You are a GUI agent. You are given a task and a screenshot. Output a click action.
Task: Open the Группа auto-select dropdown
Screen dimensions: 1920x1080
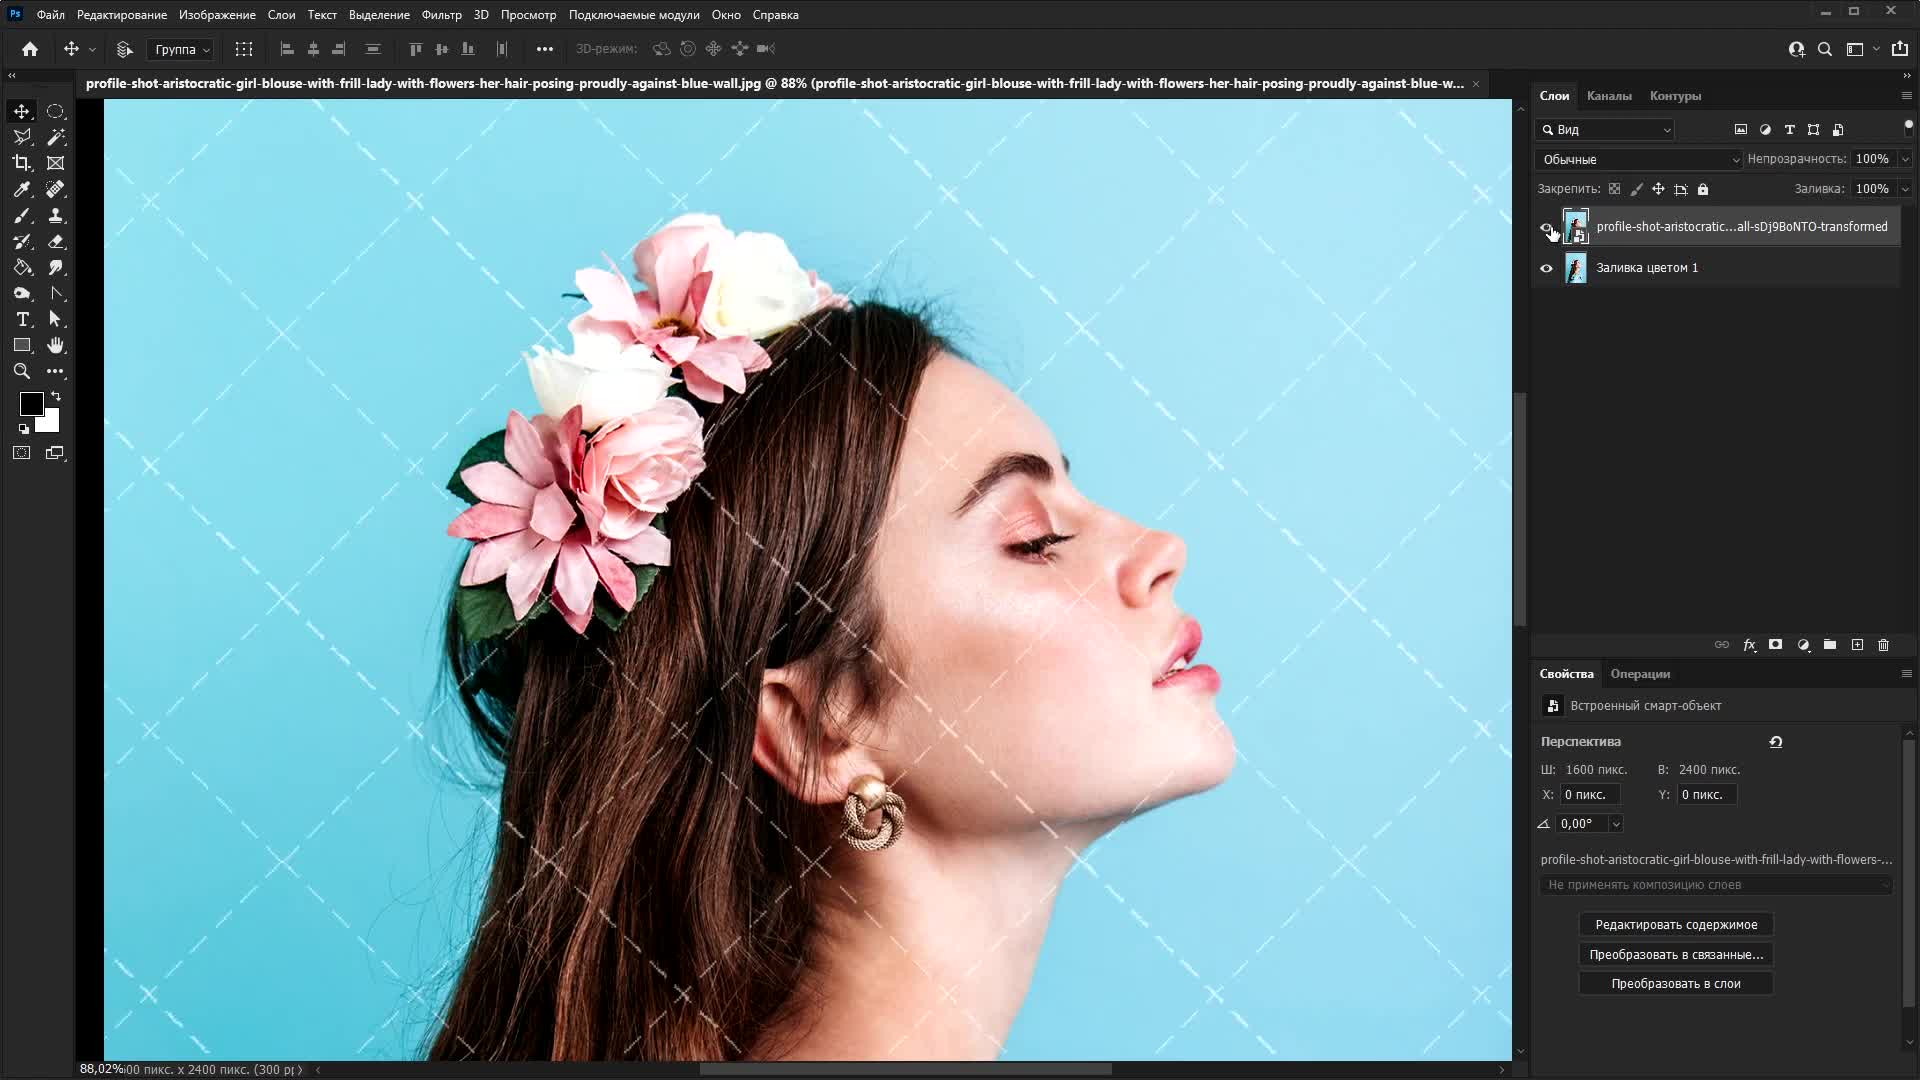(x=182, y=49)
